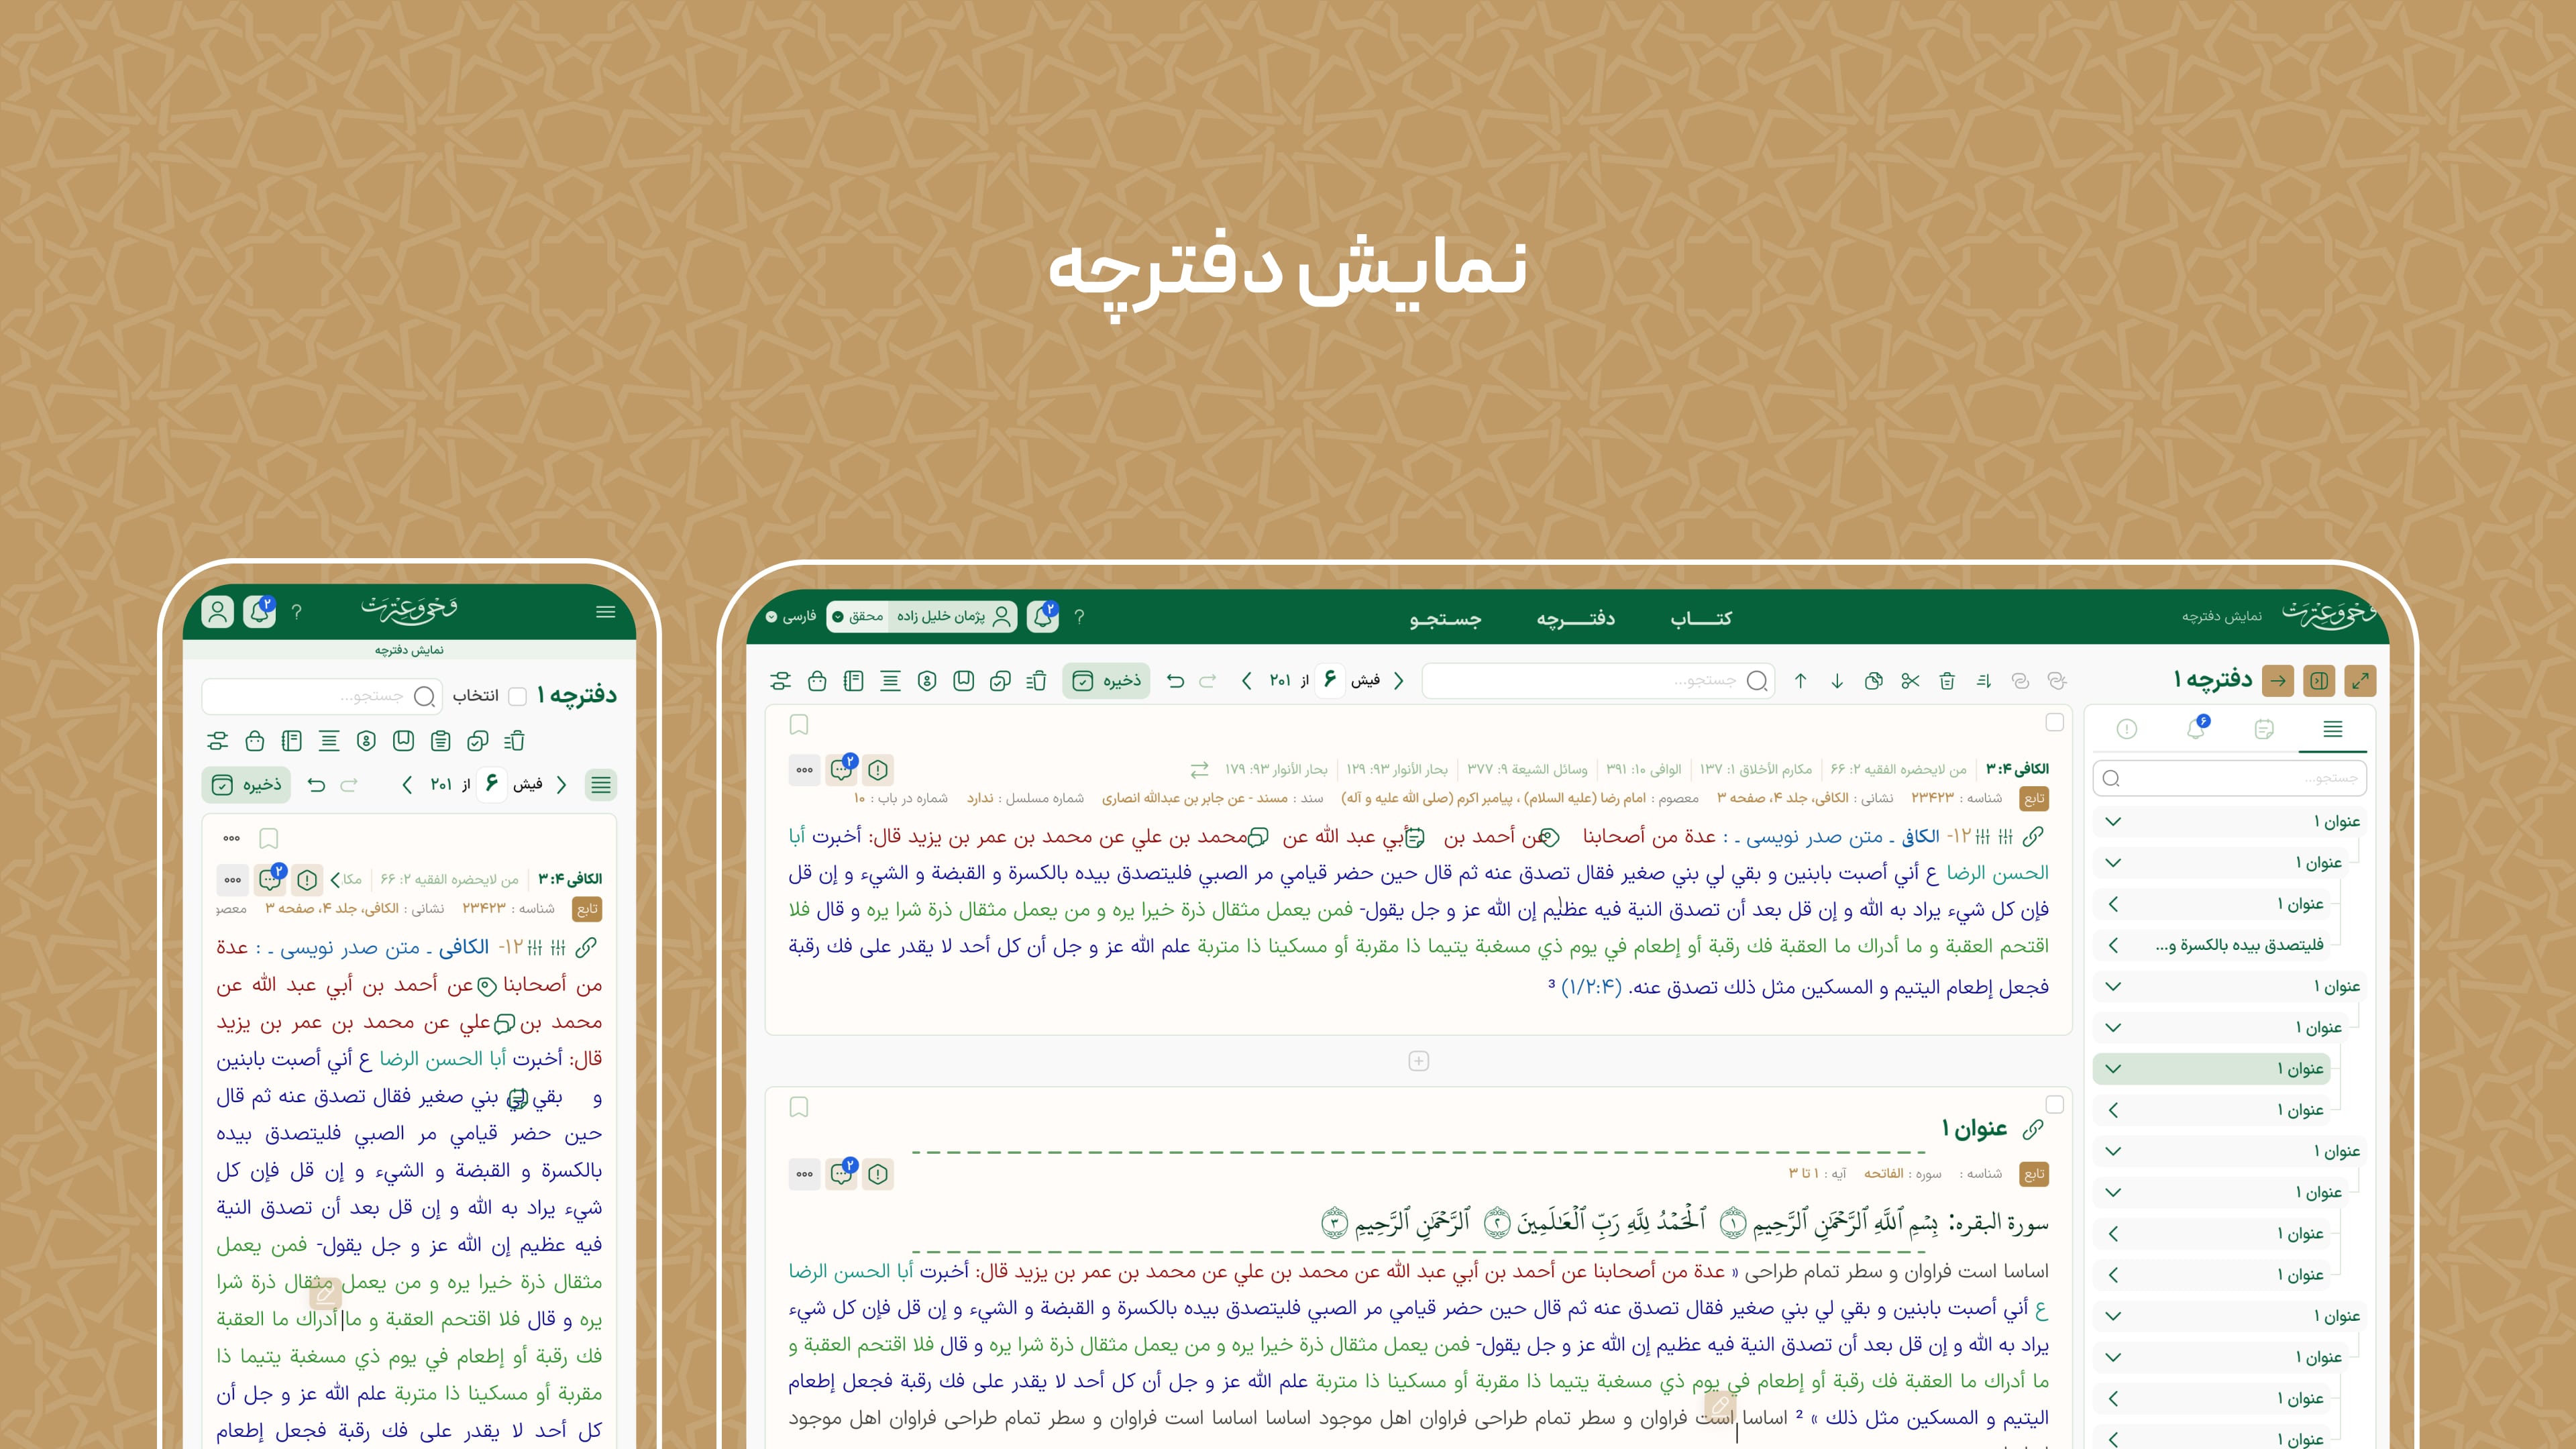
Task: Toggle bookmark on mobile card
Action: point(268,838)
